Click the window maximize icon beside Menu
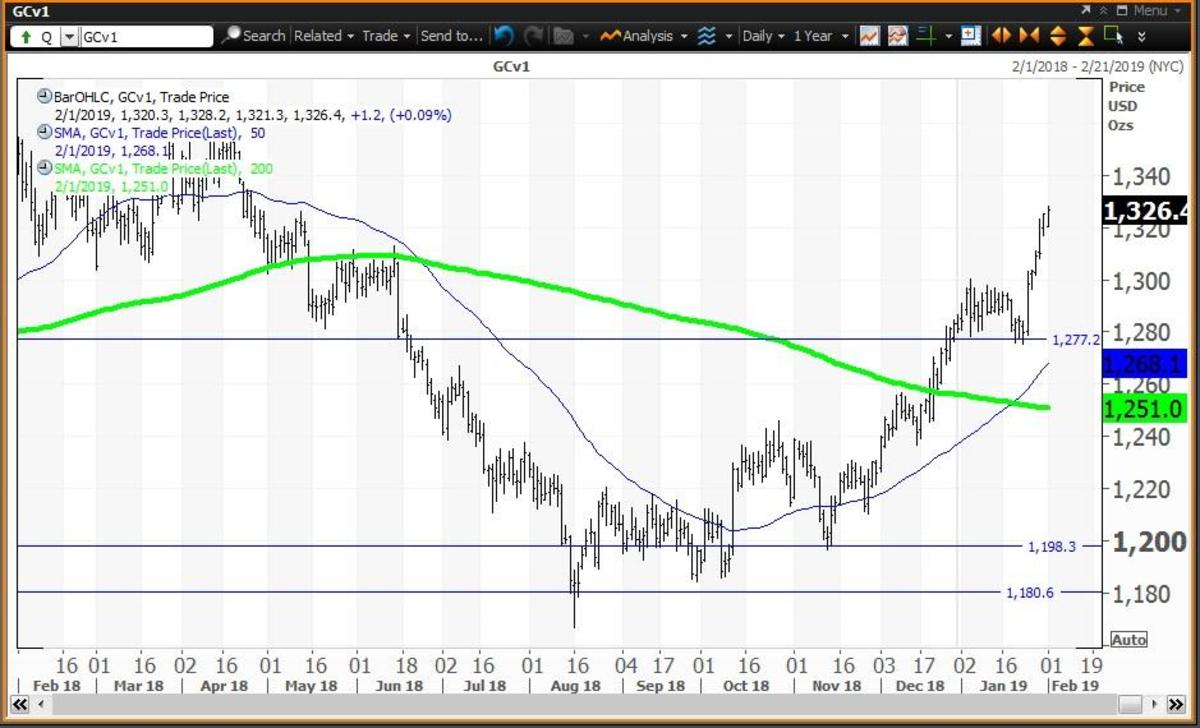This screenshot has width=1200, height=728. click(1123, 10)
